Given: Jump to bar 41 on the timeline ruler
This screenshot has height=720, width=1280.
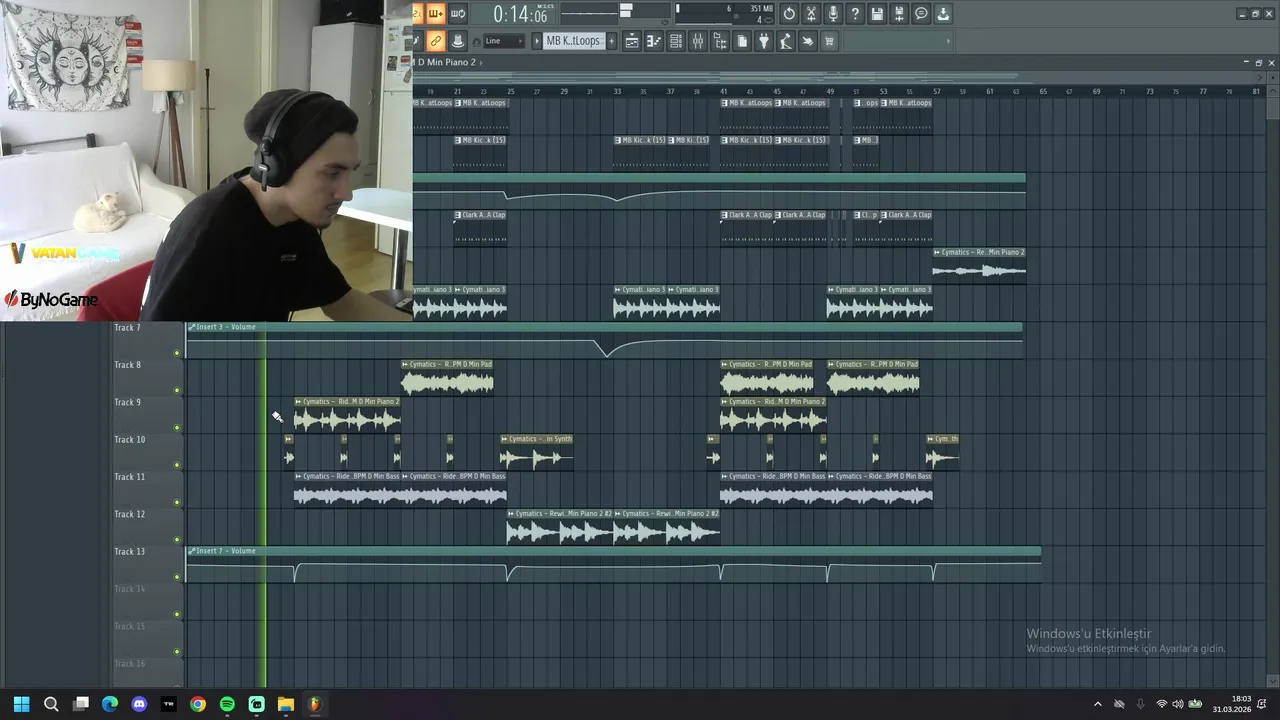Looking at the screenshot, I should tap(723, 91).
